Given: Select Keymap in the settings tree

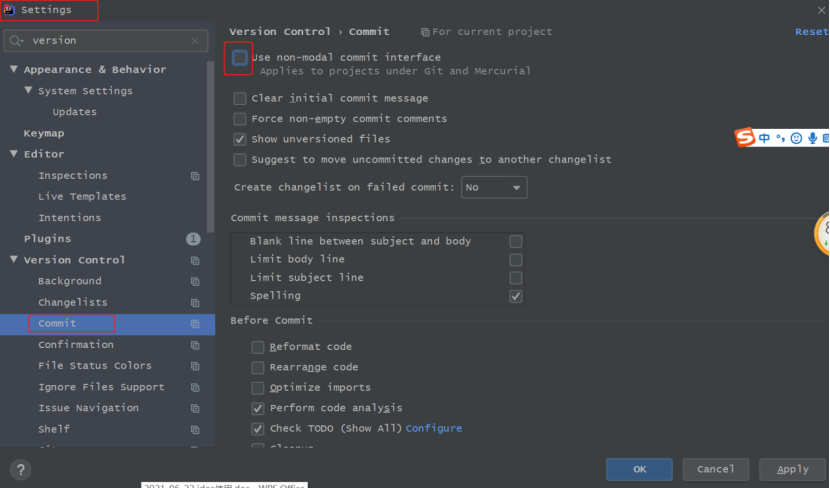Looking at the screenshot, I should (44, 133).
